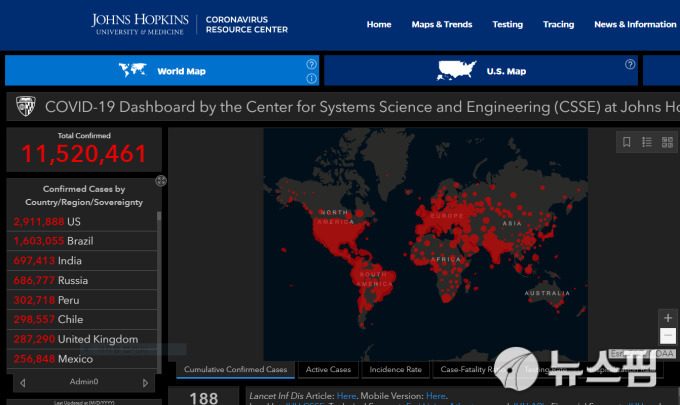Viewport: 680px width, 405px height.
Task: Click the Europe label on the map
Action: point(447,216)
